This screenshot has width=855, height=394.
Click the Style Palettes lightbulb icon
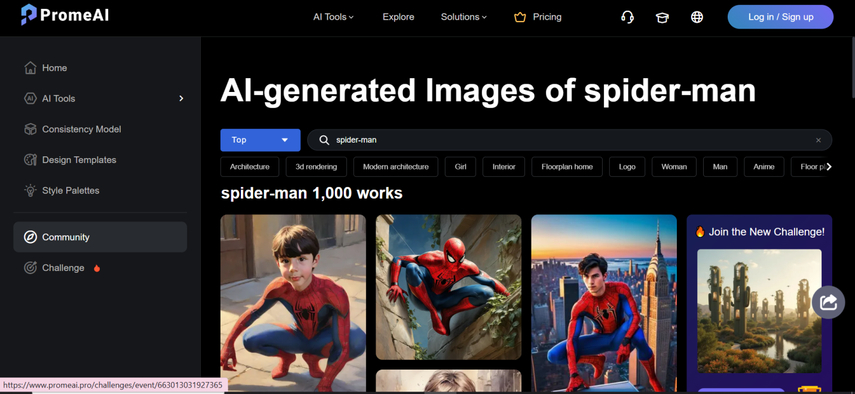click(31, 190)
